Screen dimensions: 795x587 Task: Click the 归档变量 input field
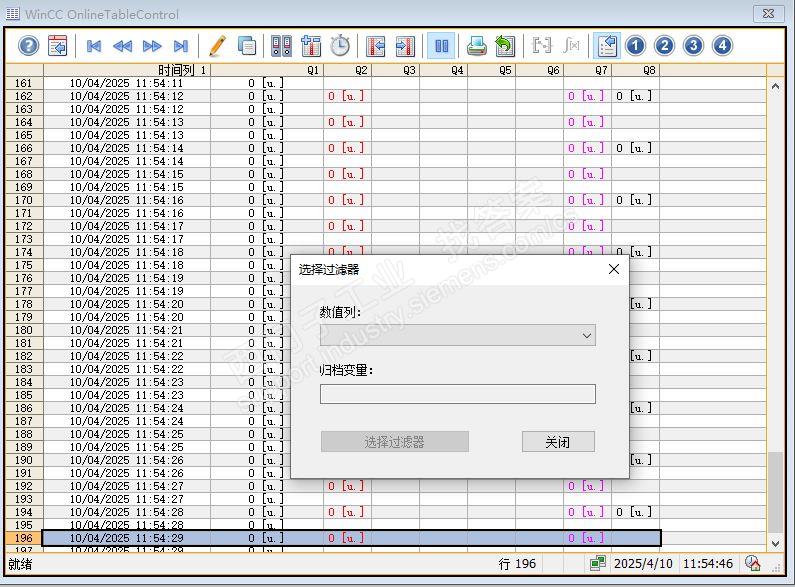click(x=458, y=394)
